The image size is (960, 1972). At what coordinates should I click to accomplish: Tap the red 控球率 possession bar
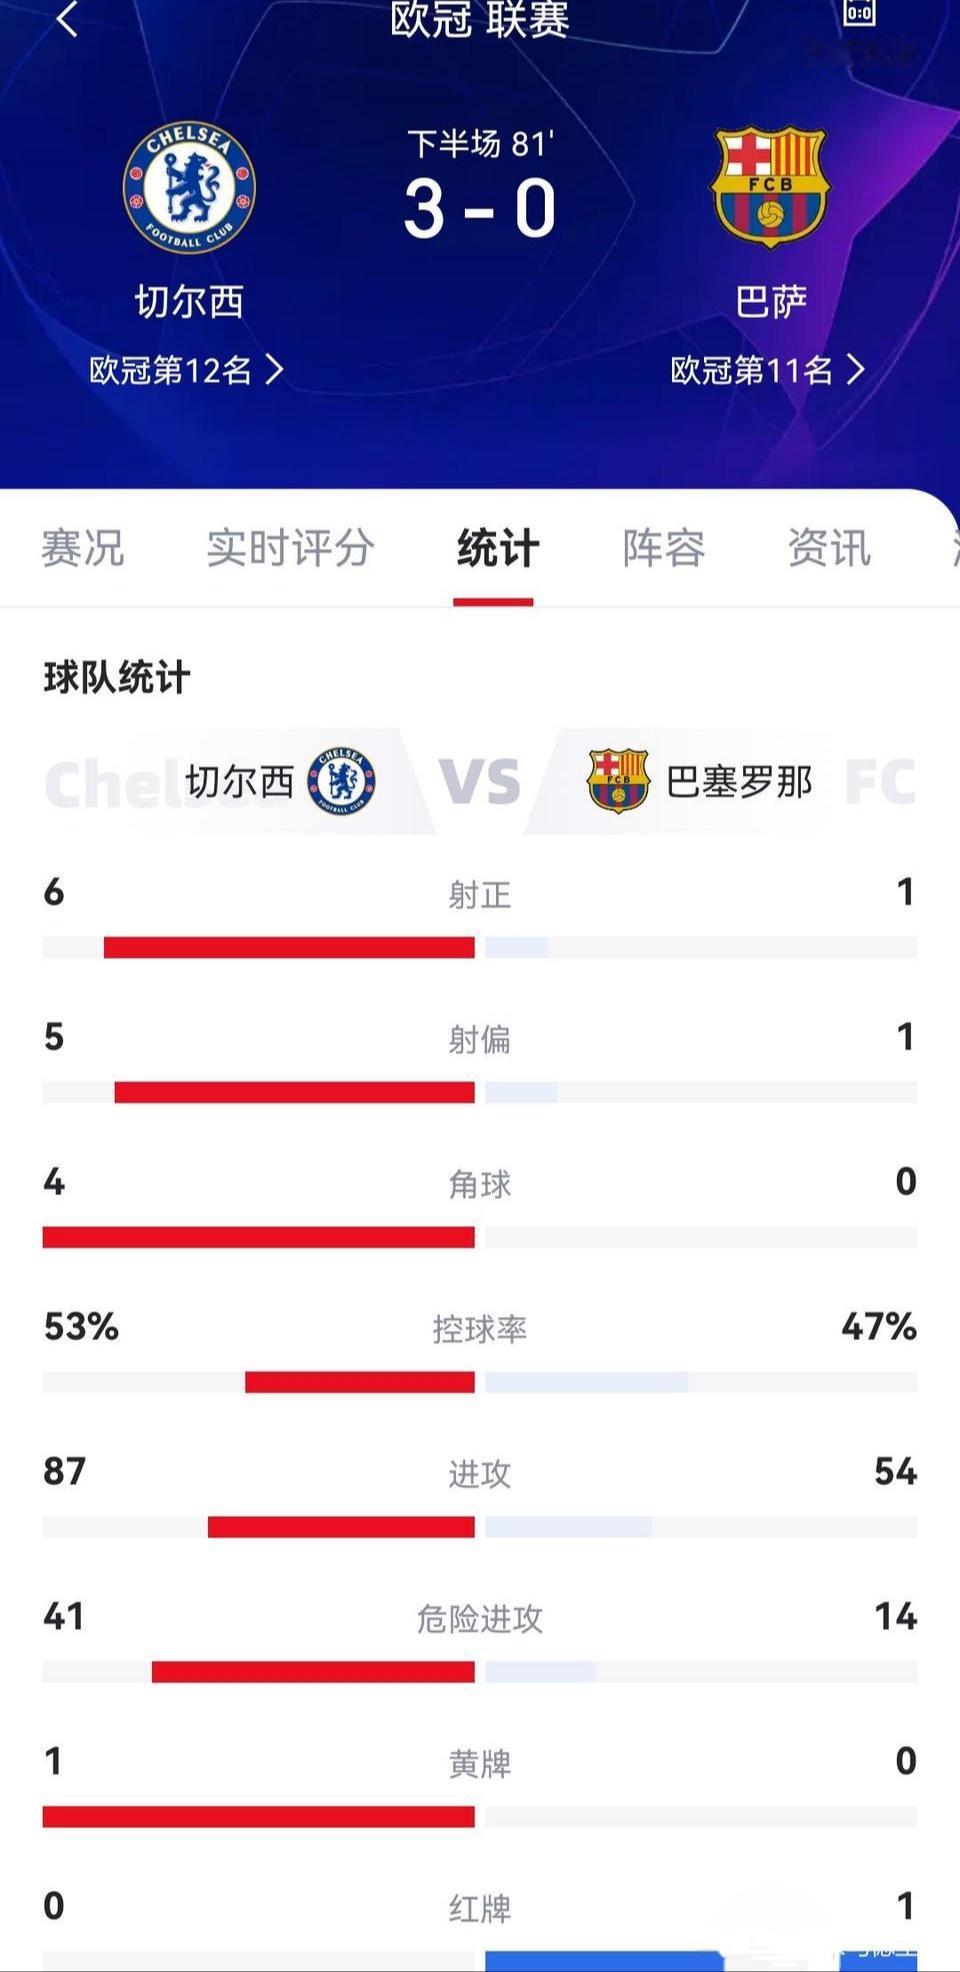[x=360, y=1382]
